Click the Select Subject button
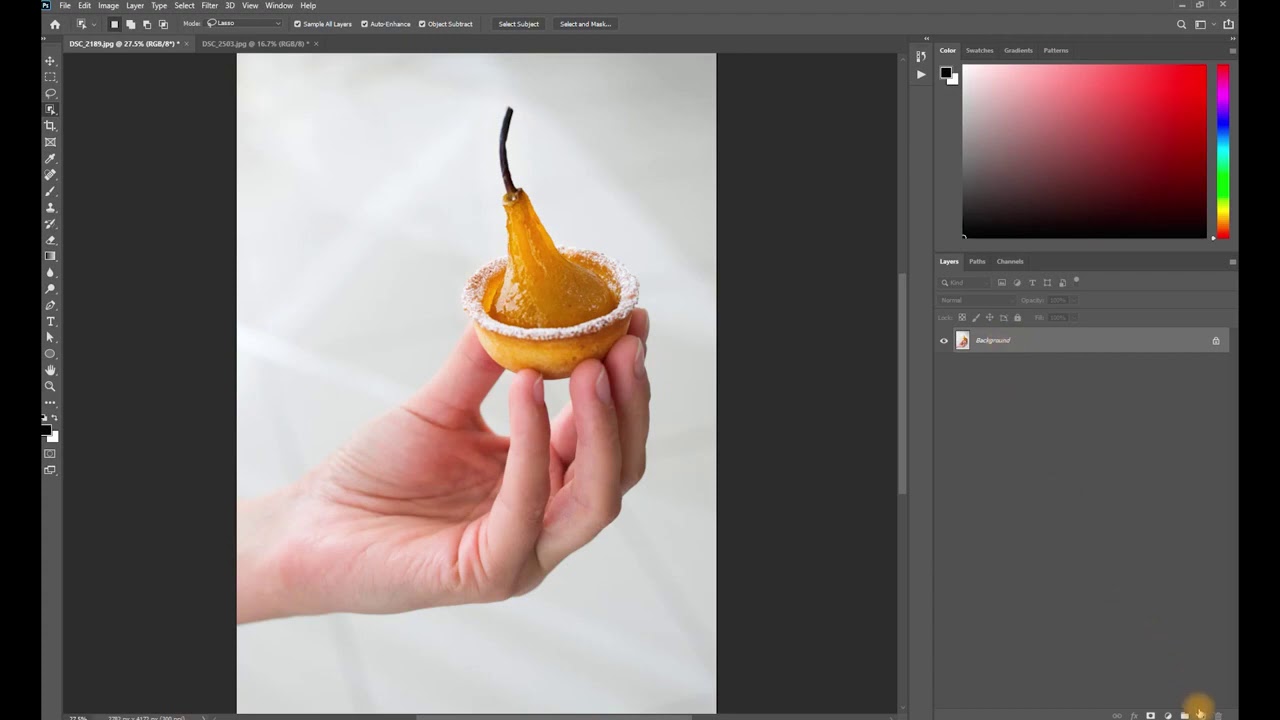 pos(518,24)
